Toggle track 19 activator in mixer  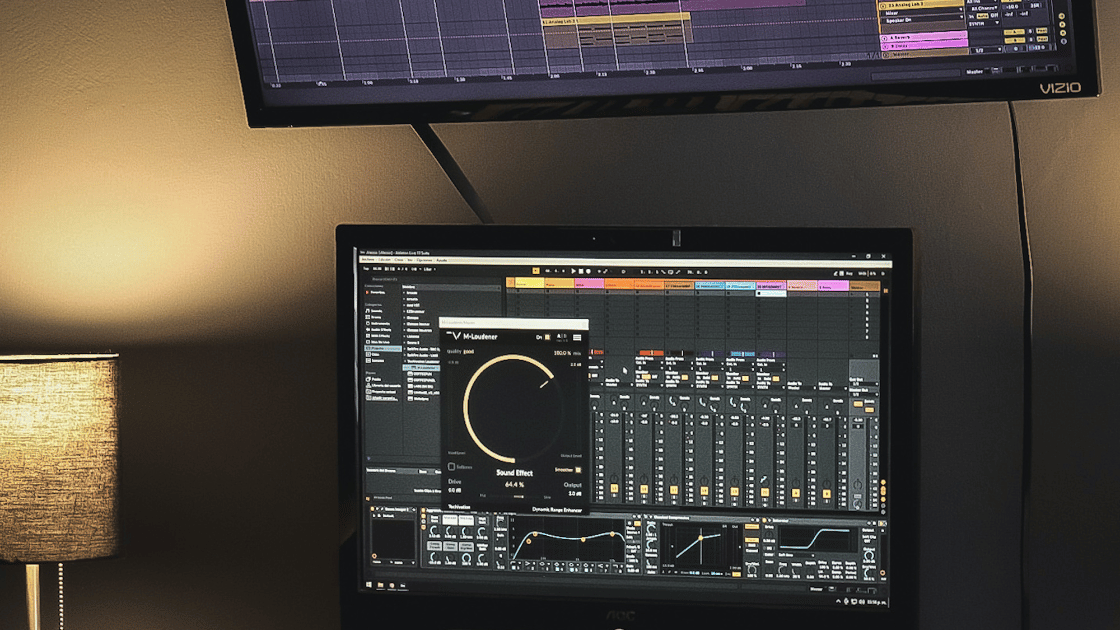pos(735,492)
